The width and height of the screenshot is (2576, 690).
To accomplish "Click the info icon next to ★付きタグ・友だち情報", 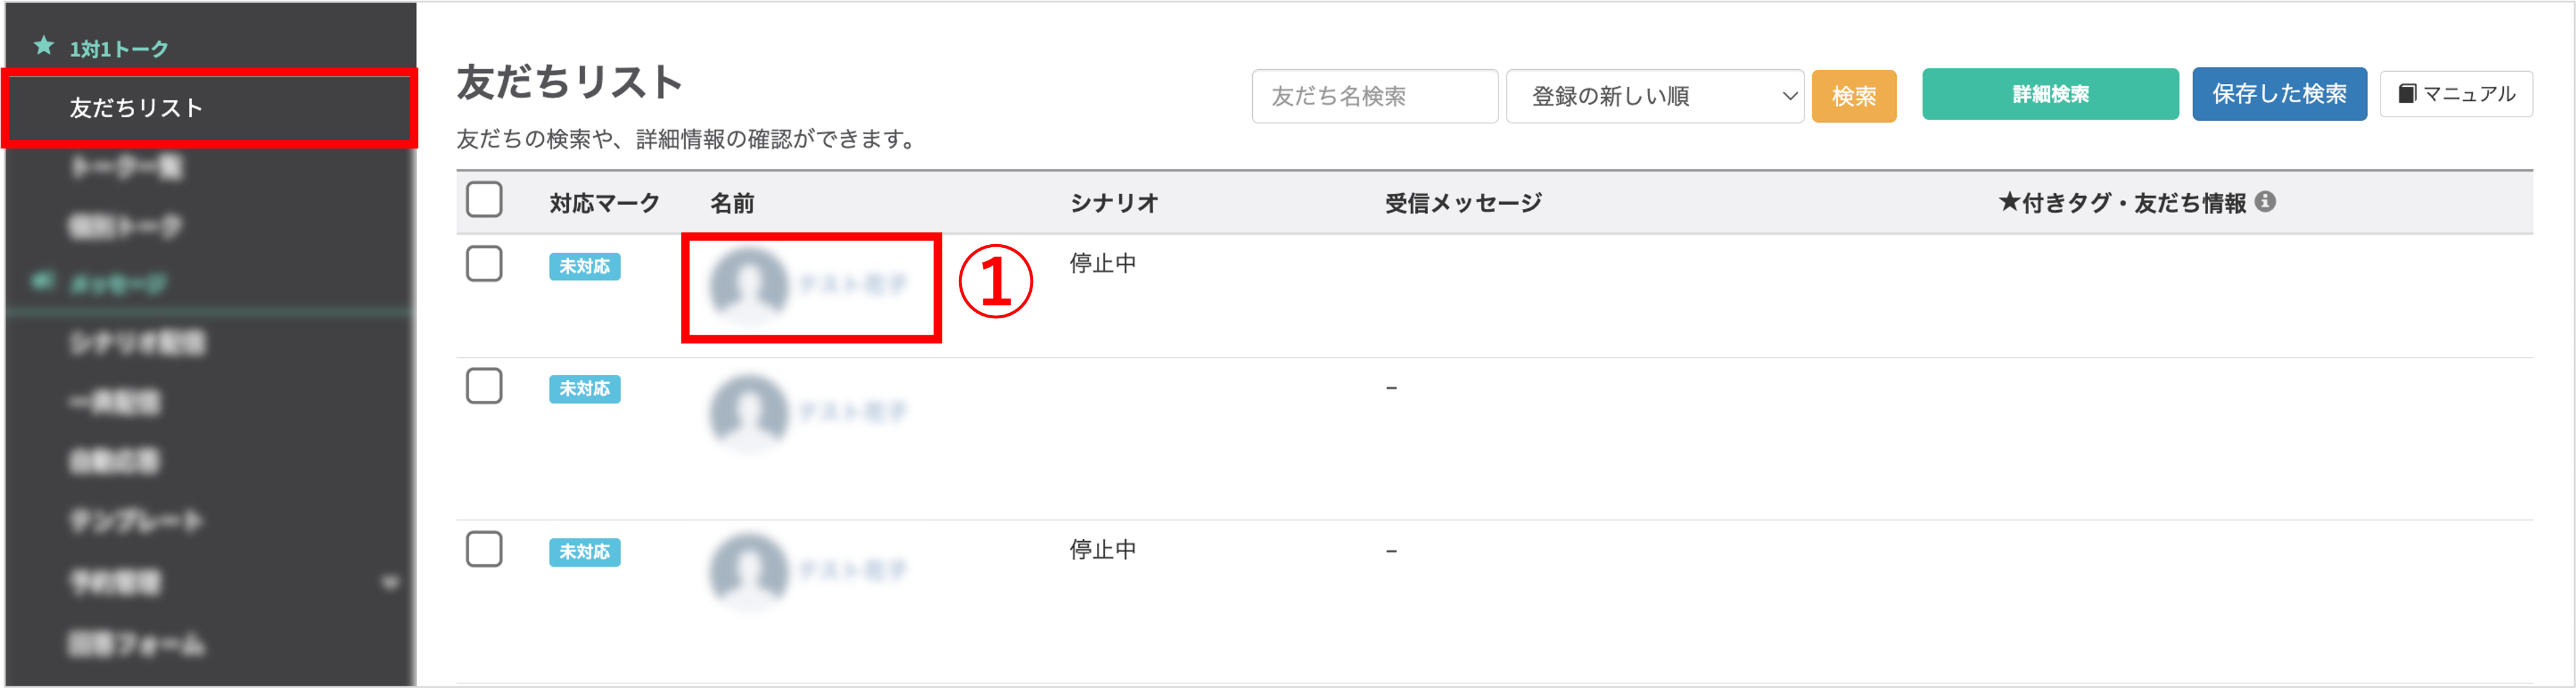I will point(2265,202).
